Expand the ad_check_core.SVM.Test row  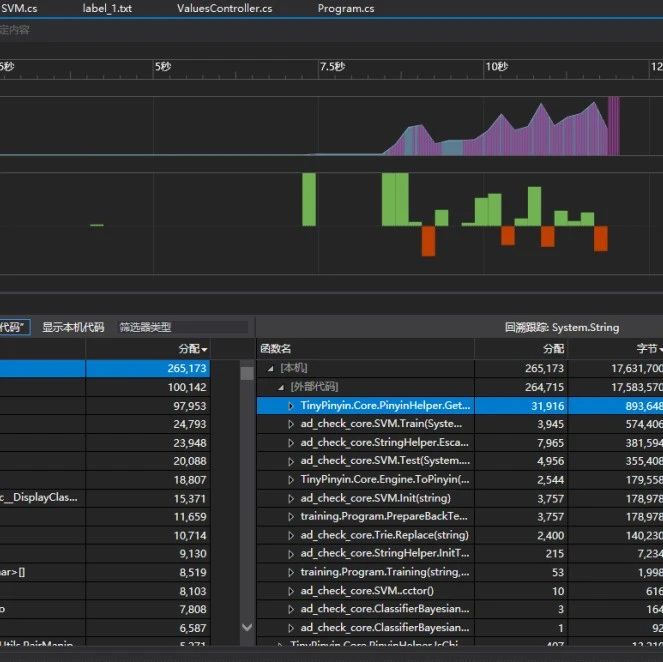(291, 461)
